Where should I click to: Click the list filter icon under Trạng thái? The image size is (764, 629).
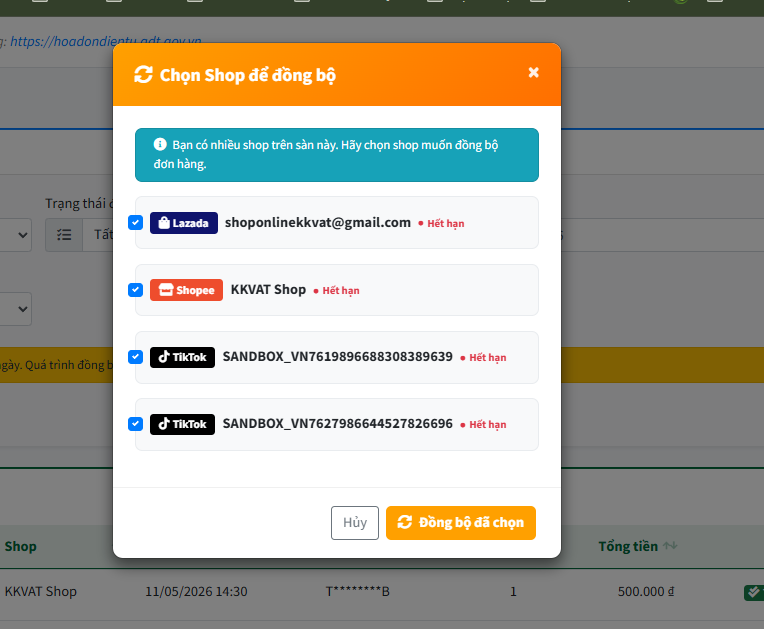pyautogui.click(x=64, y=235)
